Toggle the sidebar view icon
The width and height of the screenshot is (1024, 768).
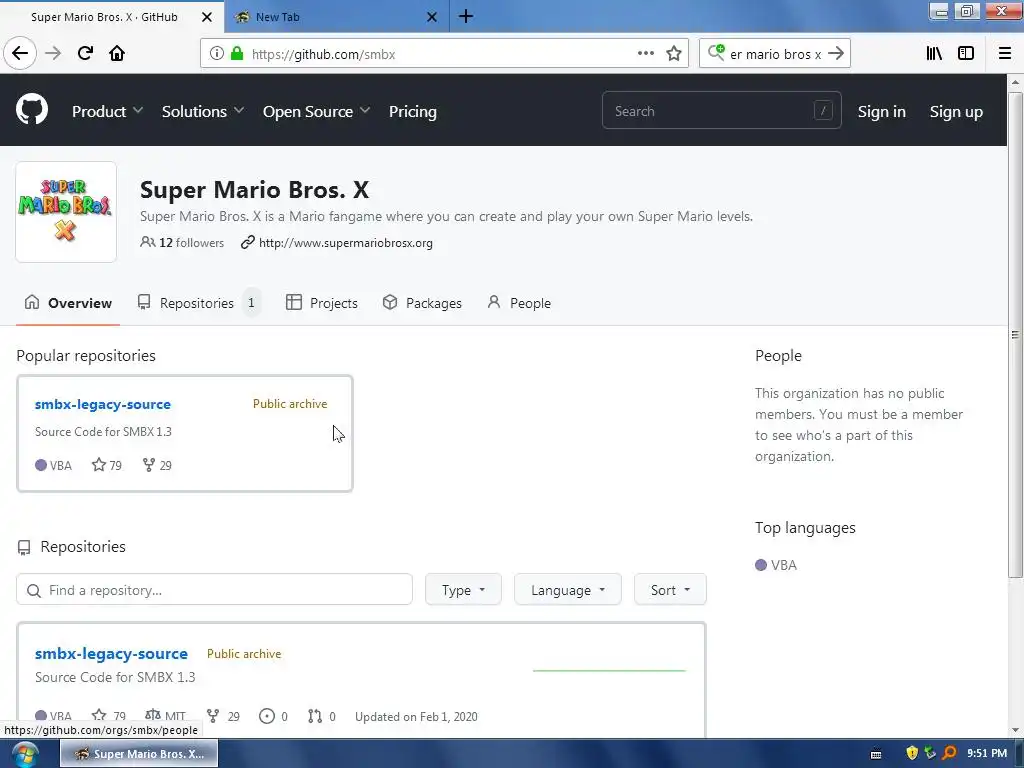pos(966,54)
